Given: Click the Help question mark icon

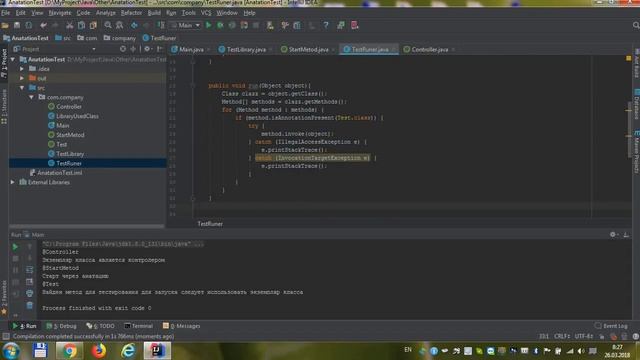Looking at the screenshot, I should point(326,25).
